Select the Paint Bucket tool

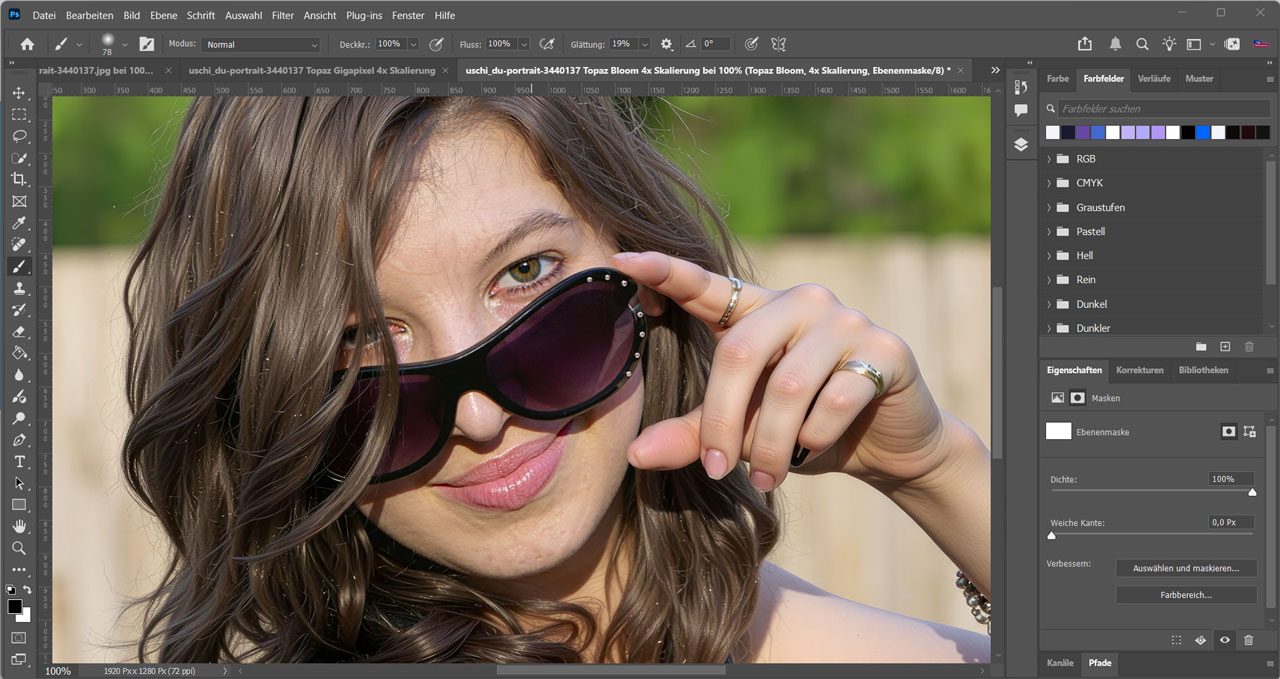(x=19, y=353)
